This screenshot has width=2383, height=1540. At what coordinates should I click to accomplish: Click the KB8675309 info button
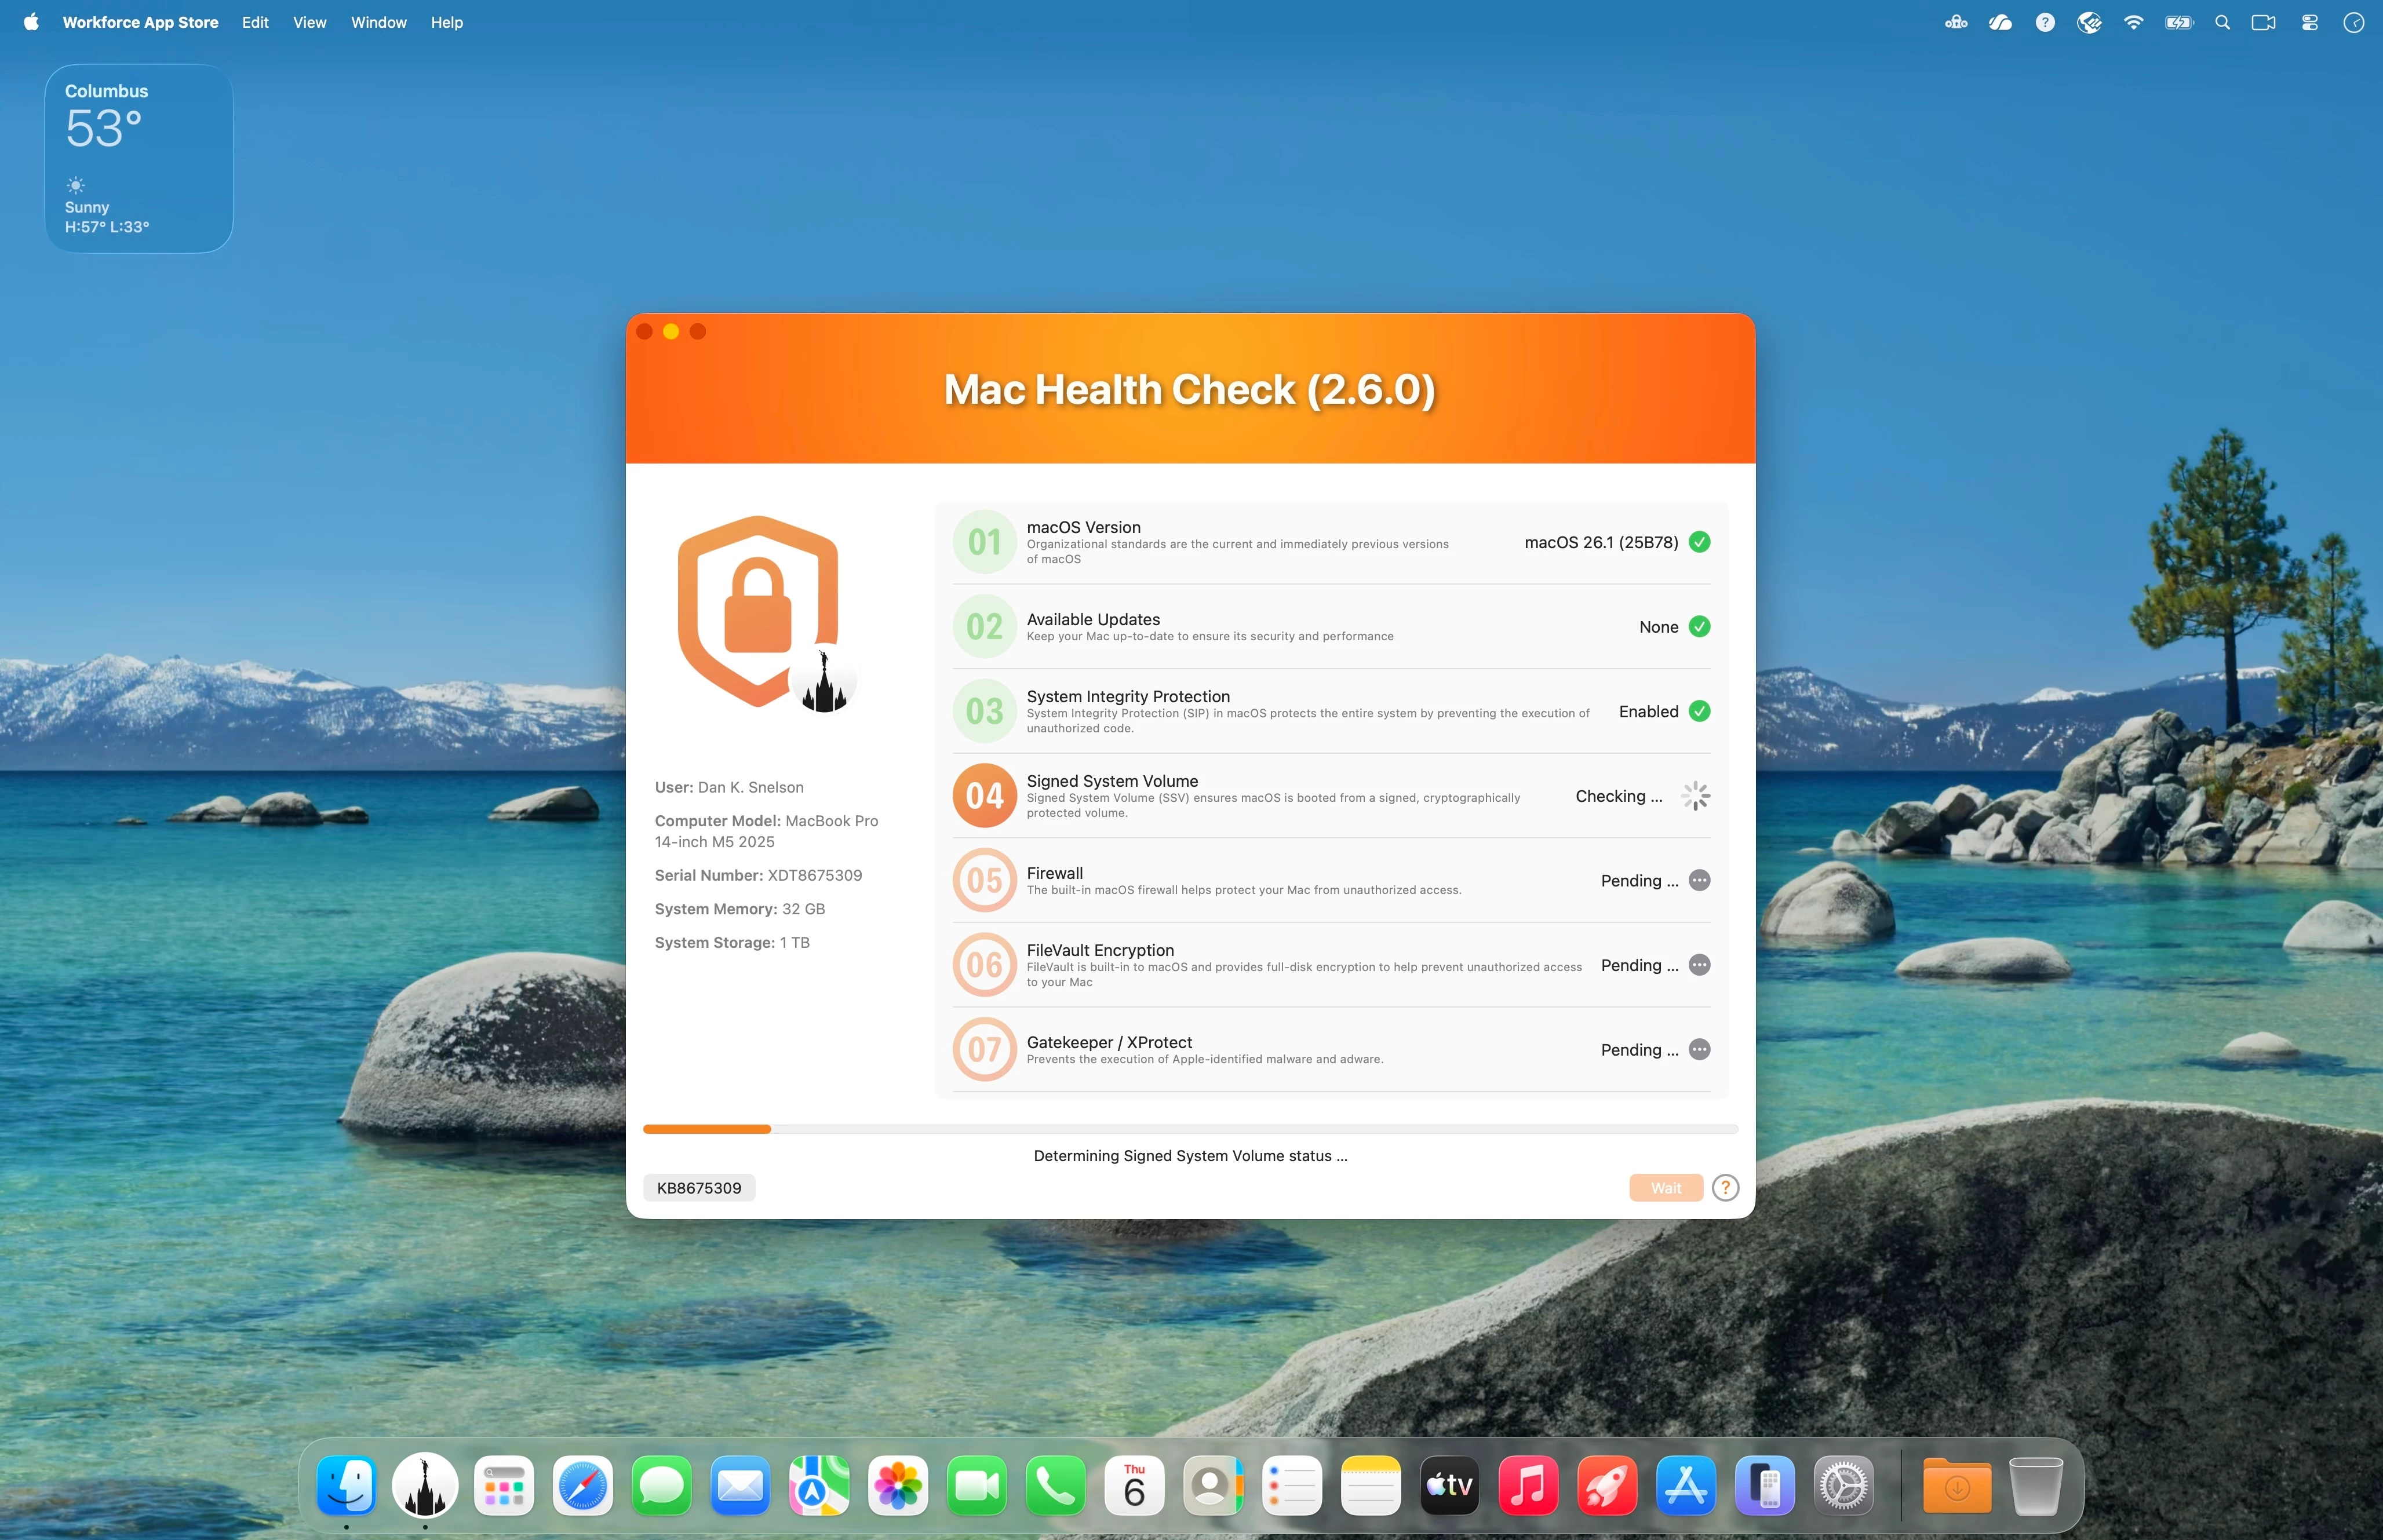pyautogui.click(x=699, y=1187)
